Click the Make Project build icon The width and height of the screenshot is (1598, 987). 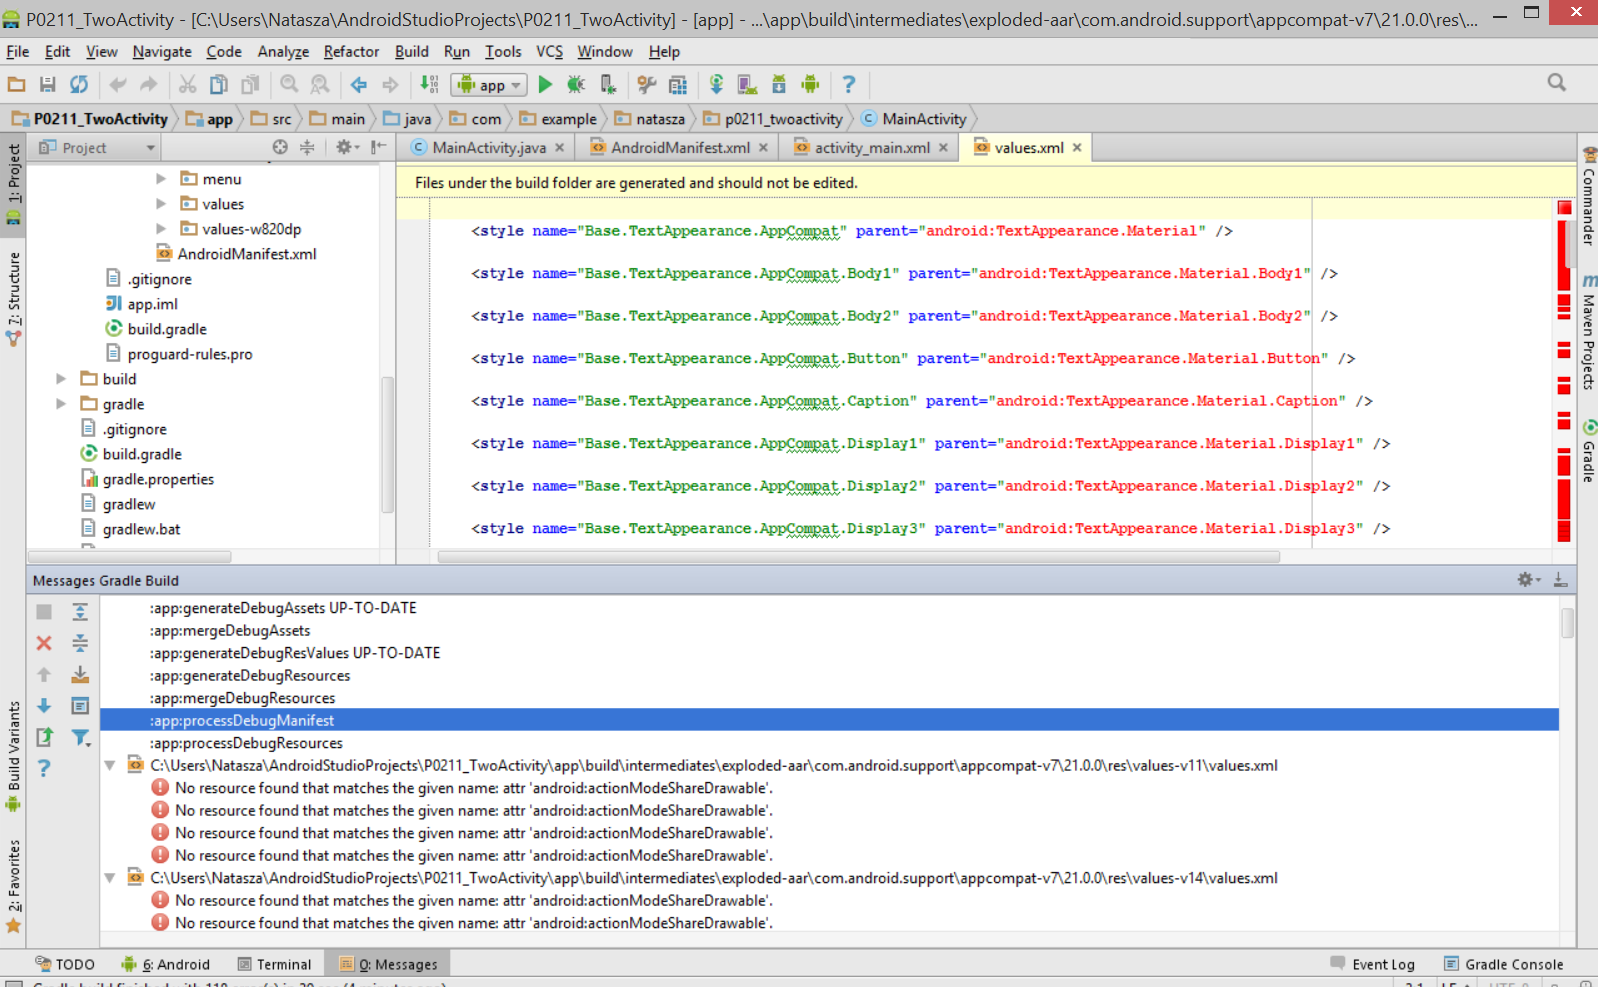tap(429, 85)
